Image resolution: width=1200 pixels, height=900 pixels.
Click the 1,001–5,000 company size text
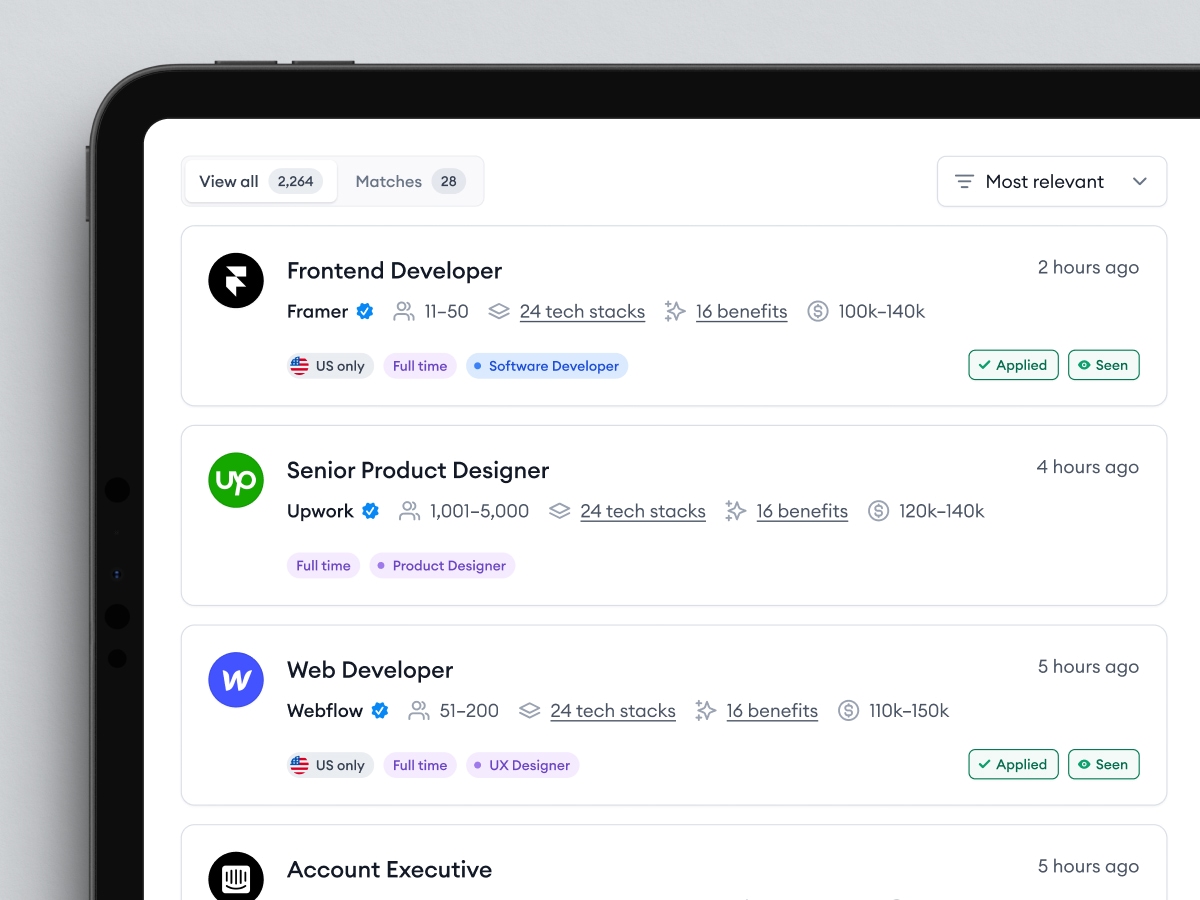point(480,511)
